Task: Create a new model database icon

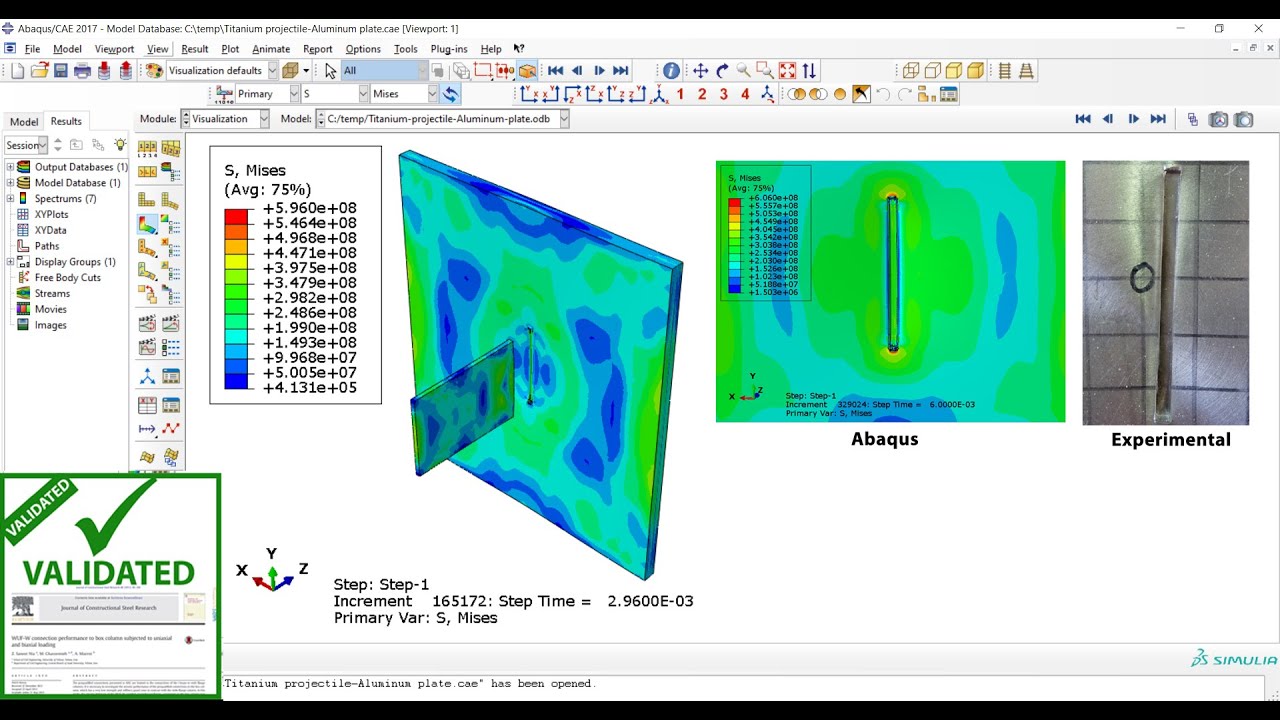Action: click(17, 70)
